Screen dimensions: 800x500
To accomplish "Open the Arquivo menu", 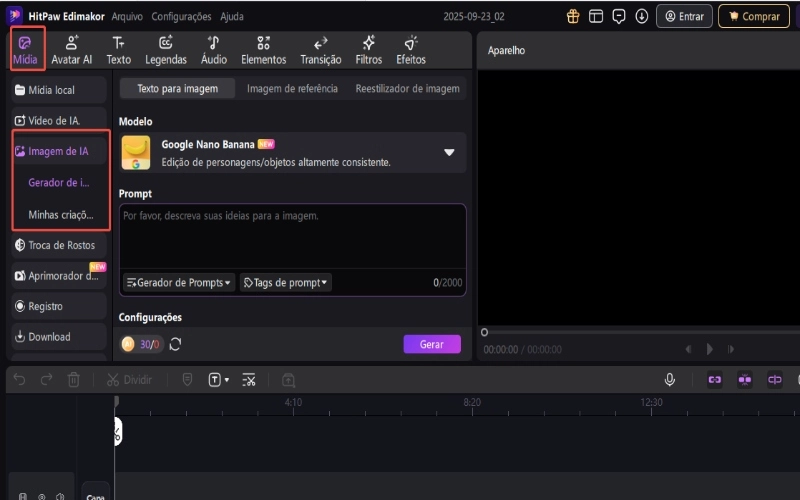I will pyautogui.click(x=127, y=16).
